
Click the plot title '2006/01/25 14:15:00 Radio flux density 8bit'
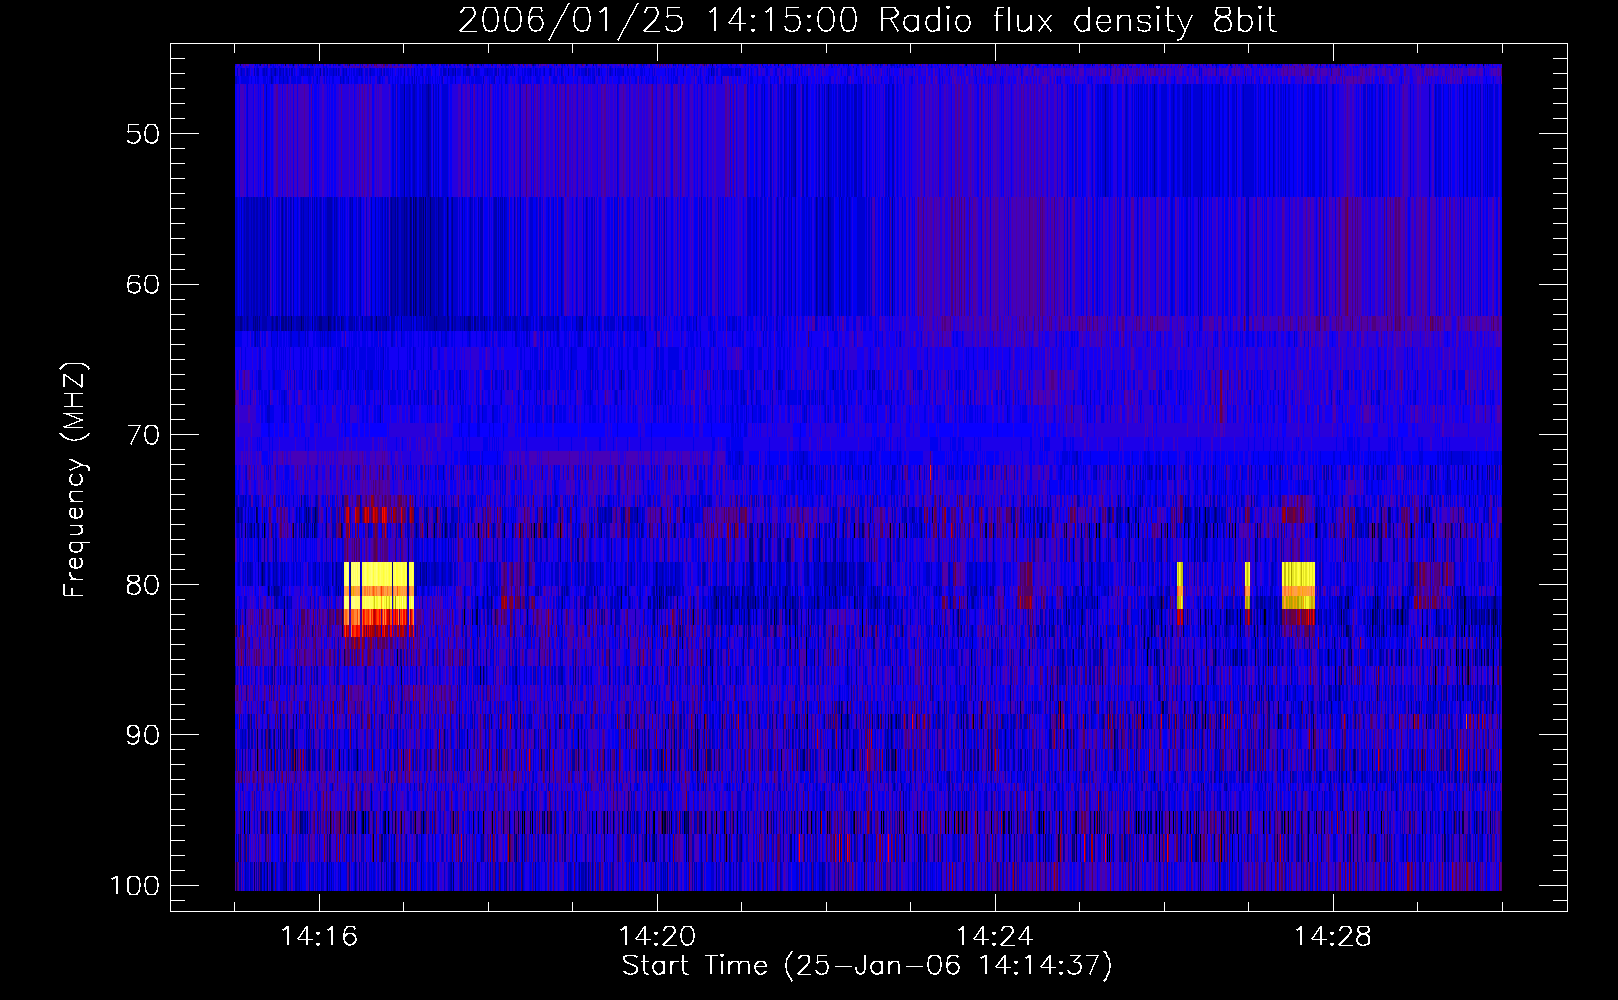click(x=867, y=20)
